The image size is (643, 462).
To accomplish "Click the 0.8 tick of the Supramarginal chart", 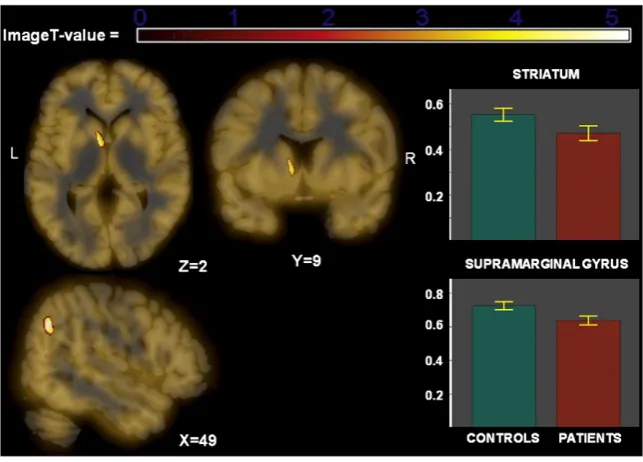I will pyautogui.click(x=434, y=294).
